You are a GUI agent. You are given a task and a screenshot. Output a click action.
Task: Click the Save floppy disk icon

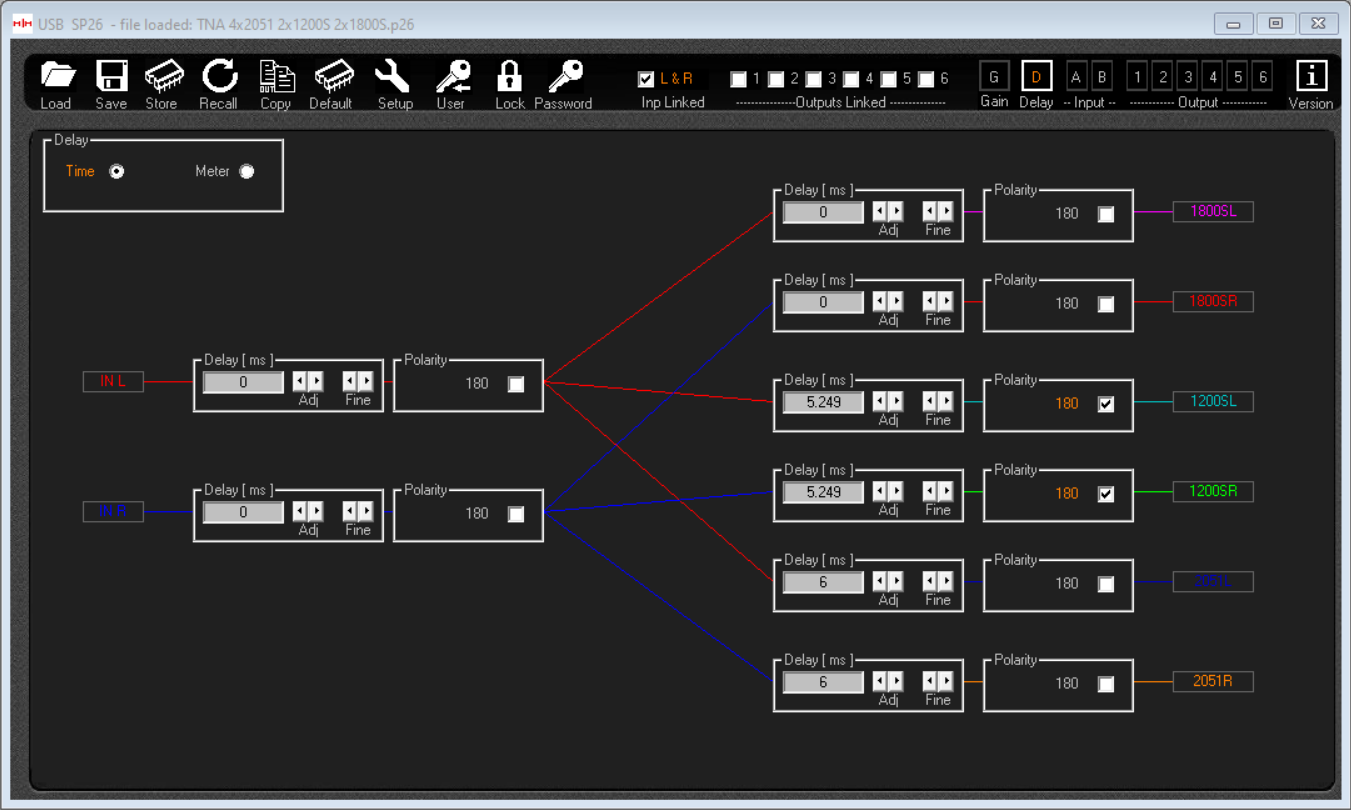pos(112,77)
